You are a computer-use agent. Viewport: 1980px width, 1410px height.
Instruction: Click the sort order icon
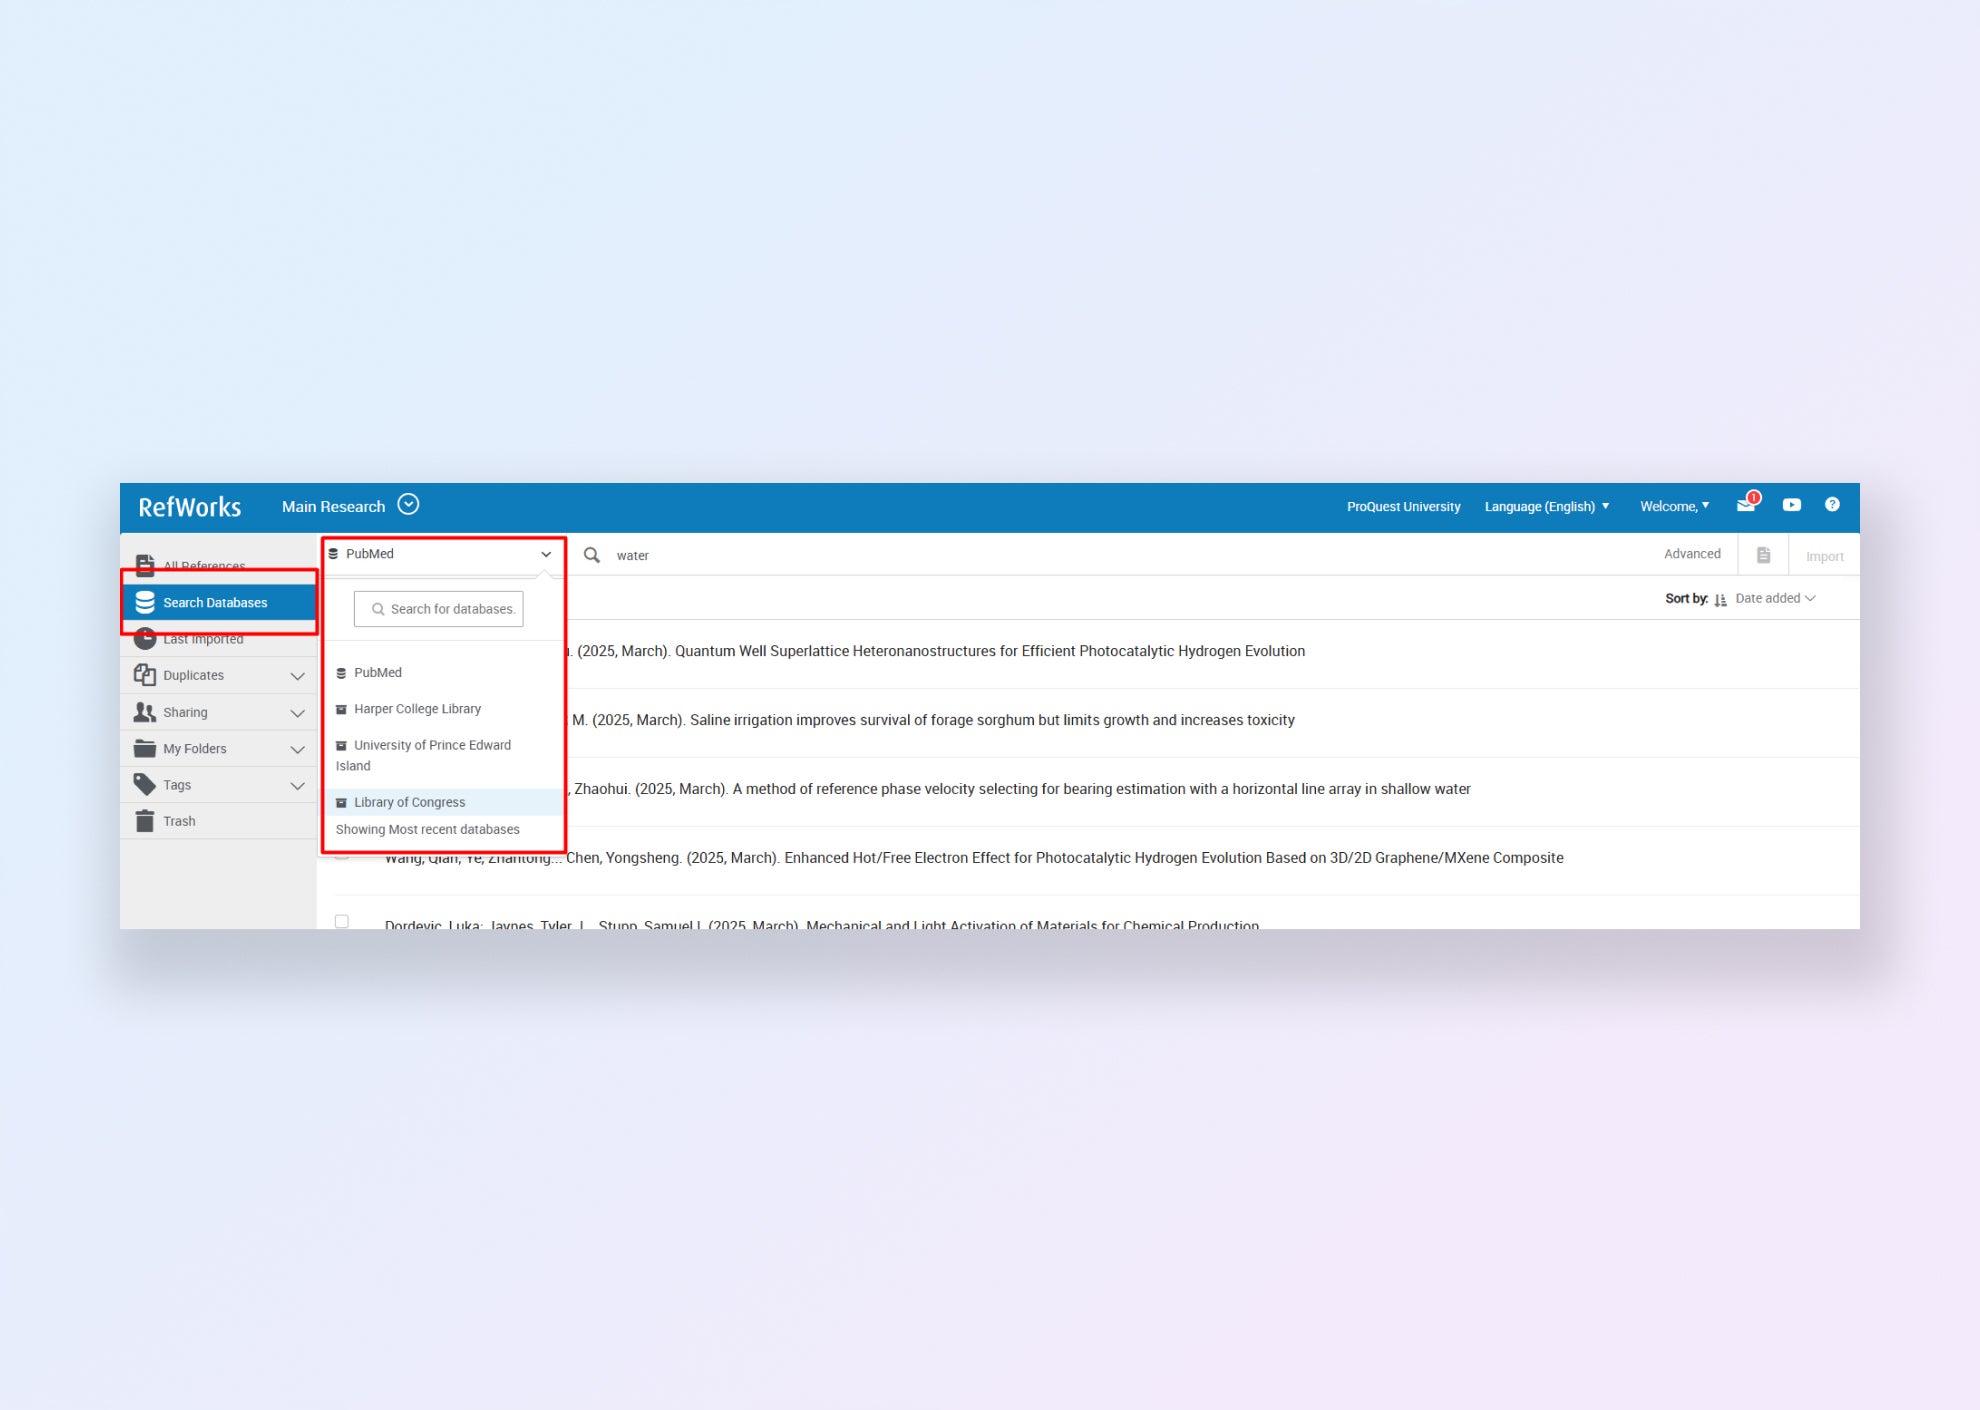pyautogui.click(x=1720, y=599)
